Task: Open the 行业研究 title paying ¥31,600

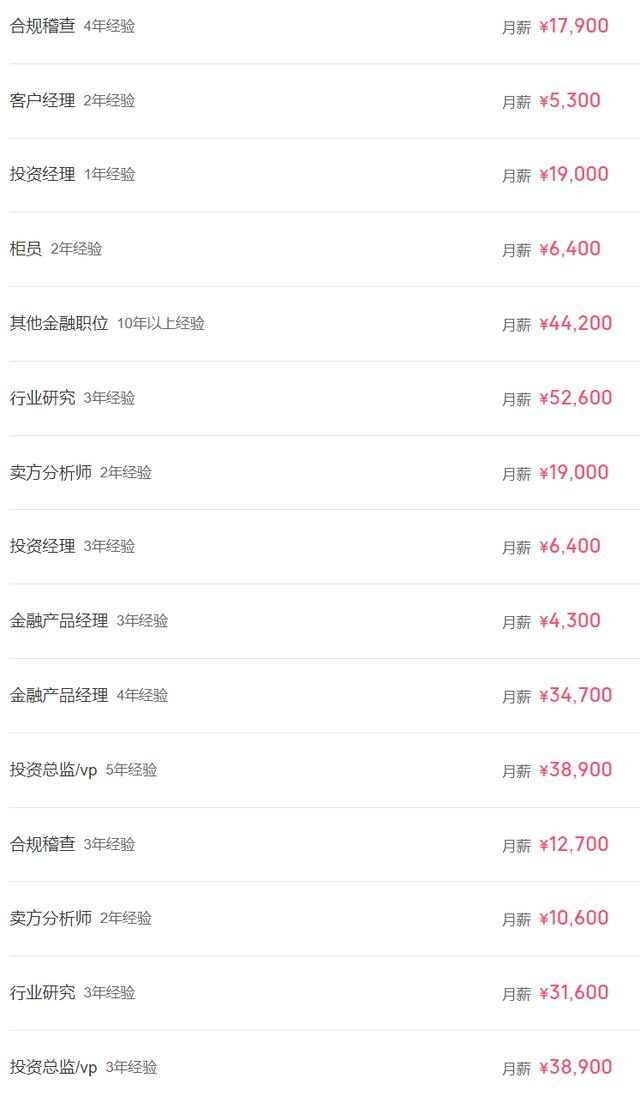Action: tap(43, 993)
